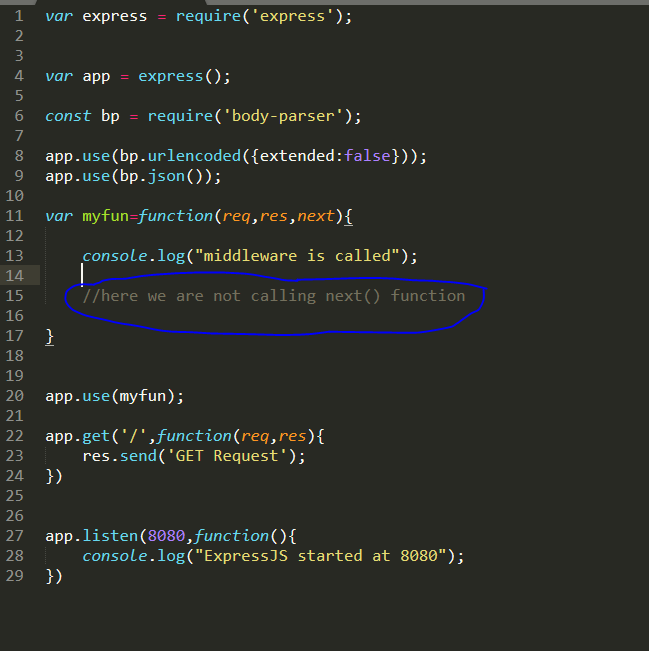Click extended key on line 8
The width and height of the screenshot is (649, 651).
pyautogui.click(x=297, y=156)
